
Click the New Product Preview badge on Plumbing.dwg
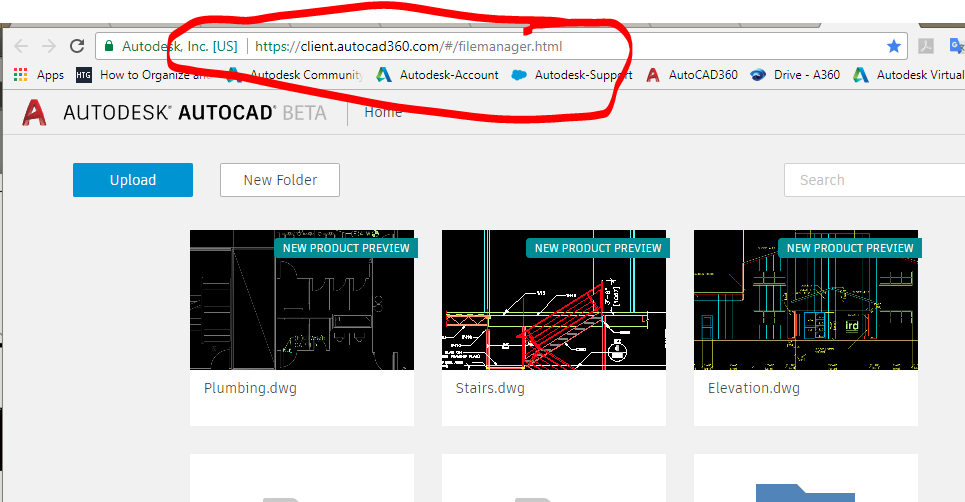(346, 248)
